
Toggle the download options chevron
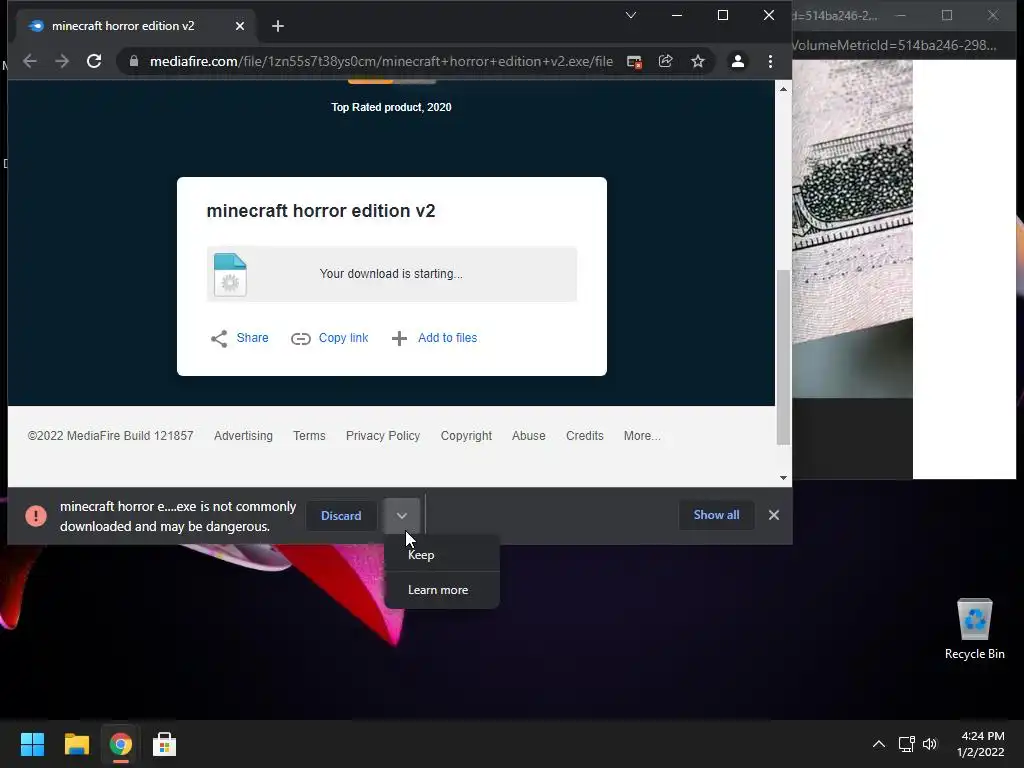(402, 516)
